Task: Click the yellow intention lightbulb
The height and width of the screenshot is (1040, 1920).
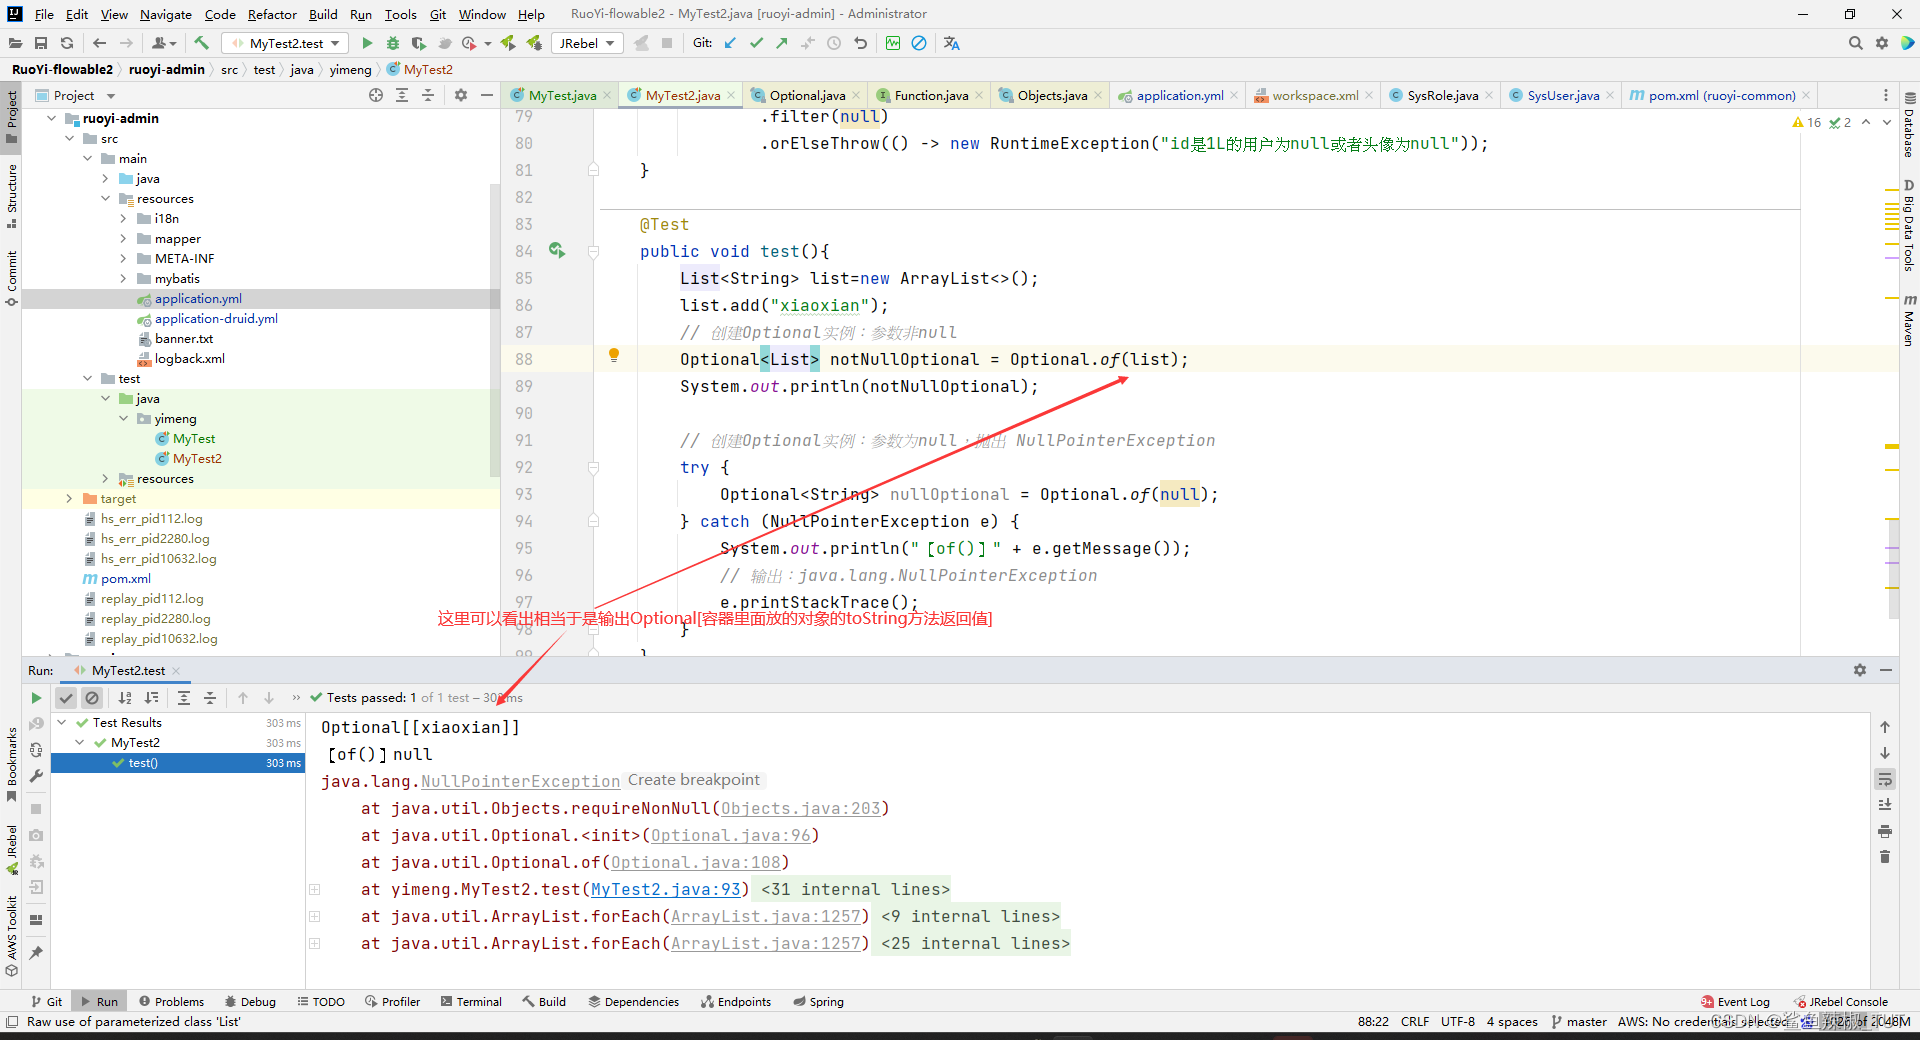Action: [x=614, y=355]
